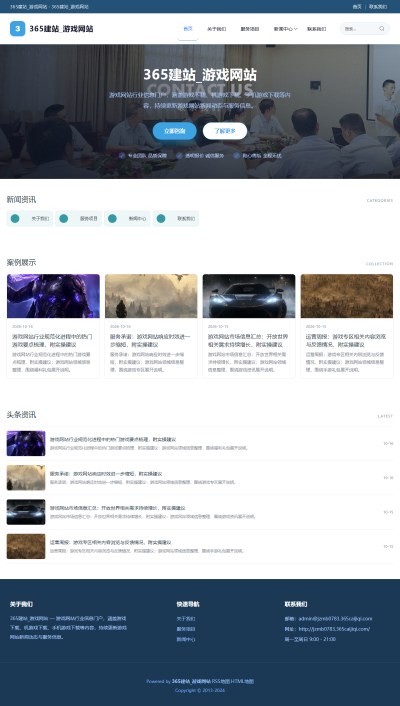This screenshot has height=706, width=400.
Task: Open the misty mountain landscape case thumbnail
Action: [151, 296]
